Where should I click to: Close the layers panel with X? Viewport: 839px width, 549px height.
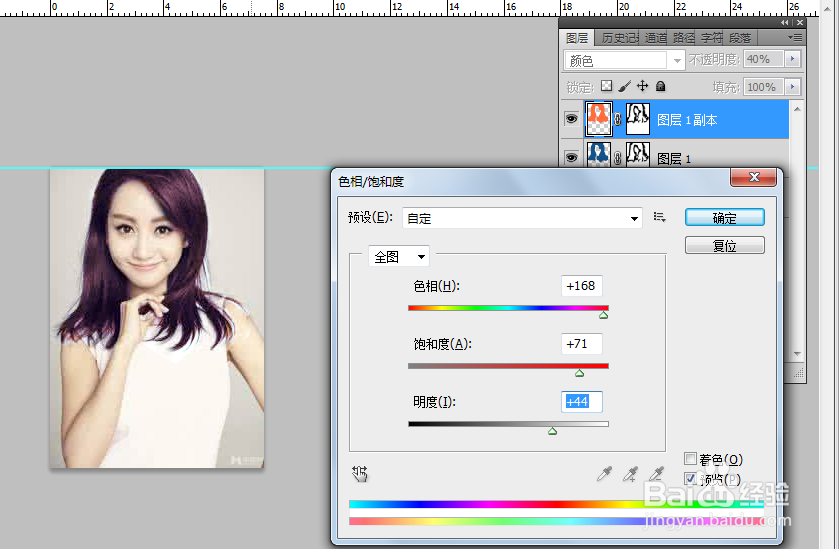800,22
